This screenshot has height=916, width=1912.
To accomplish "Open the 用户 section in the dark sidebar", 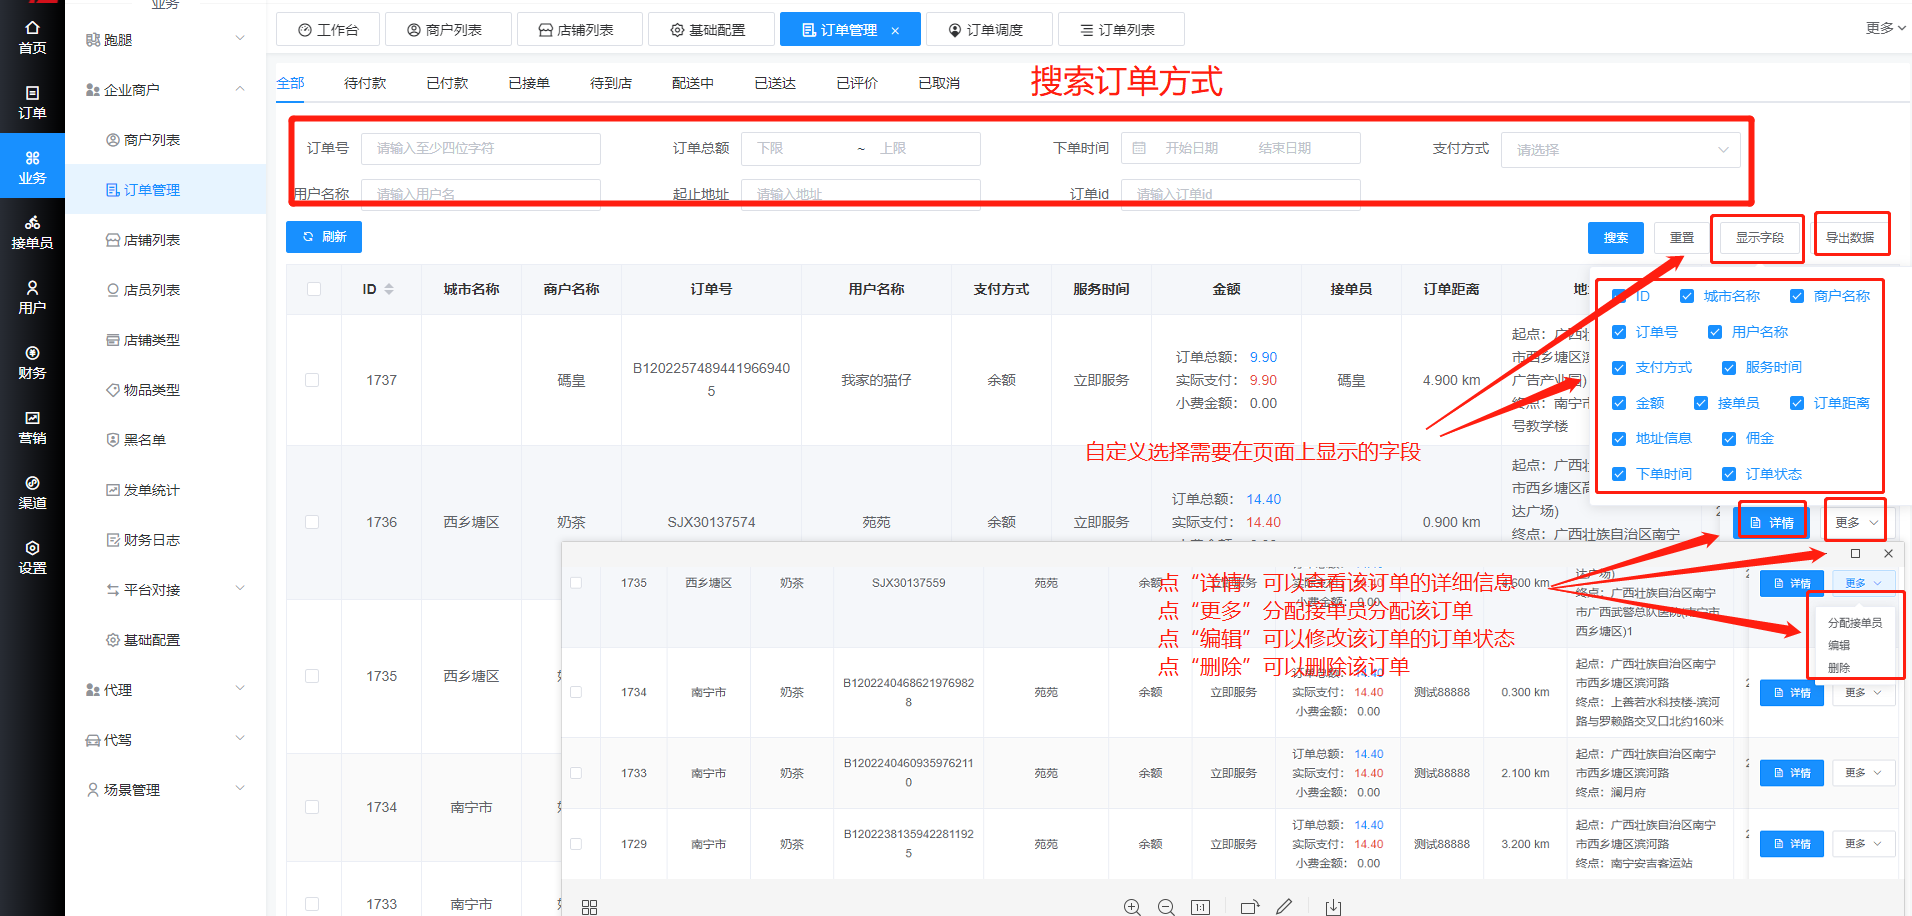I will [32, 297].
